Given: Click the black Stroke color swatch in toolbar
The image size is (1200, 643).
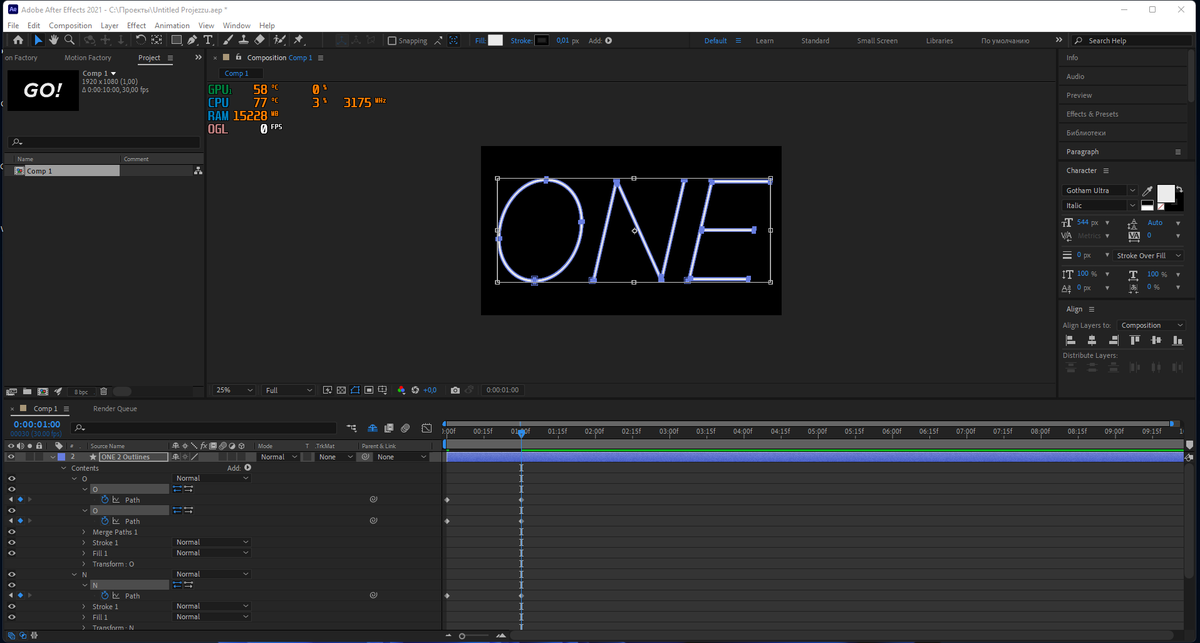Looking at the screenshot, I should click(x=542, y=41).
